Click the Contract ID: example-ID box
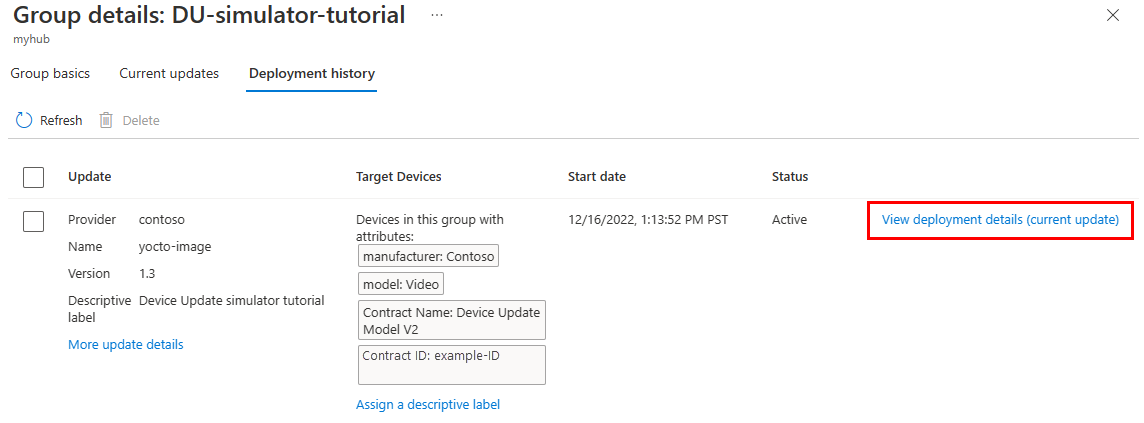This screenshot has width=1144, height=423. point(452,365)
